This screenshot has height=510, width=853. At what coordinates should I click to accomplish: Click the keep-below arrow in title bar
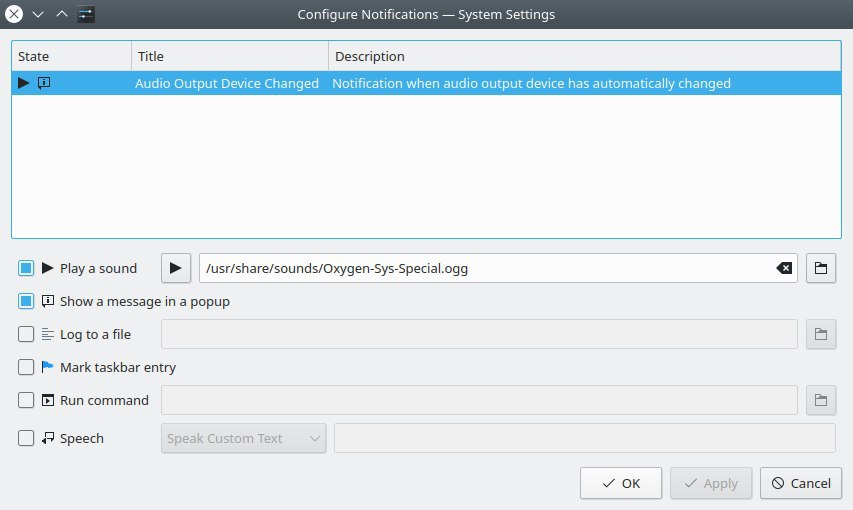point(38,14)
